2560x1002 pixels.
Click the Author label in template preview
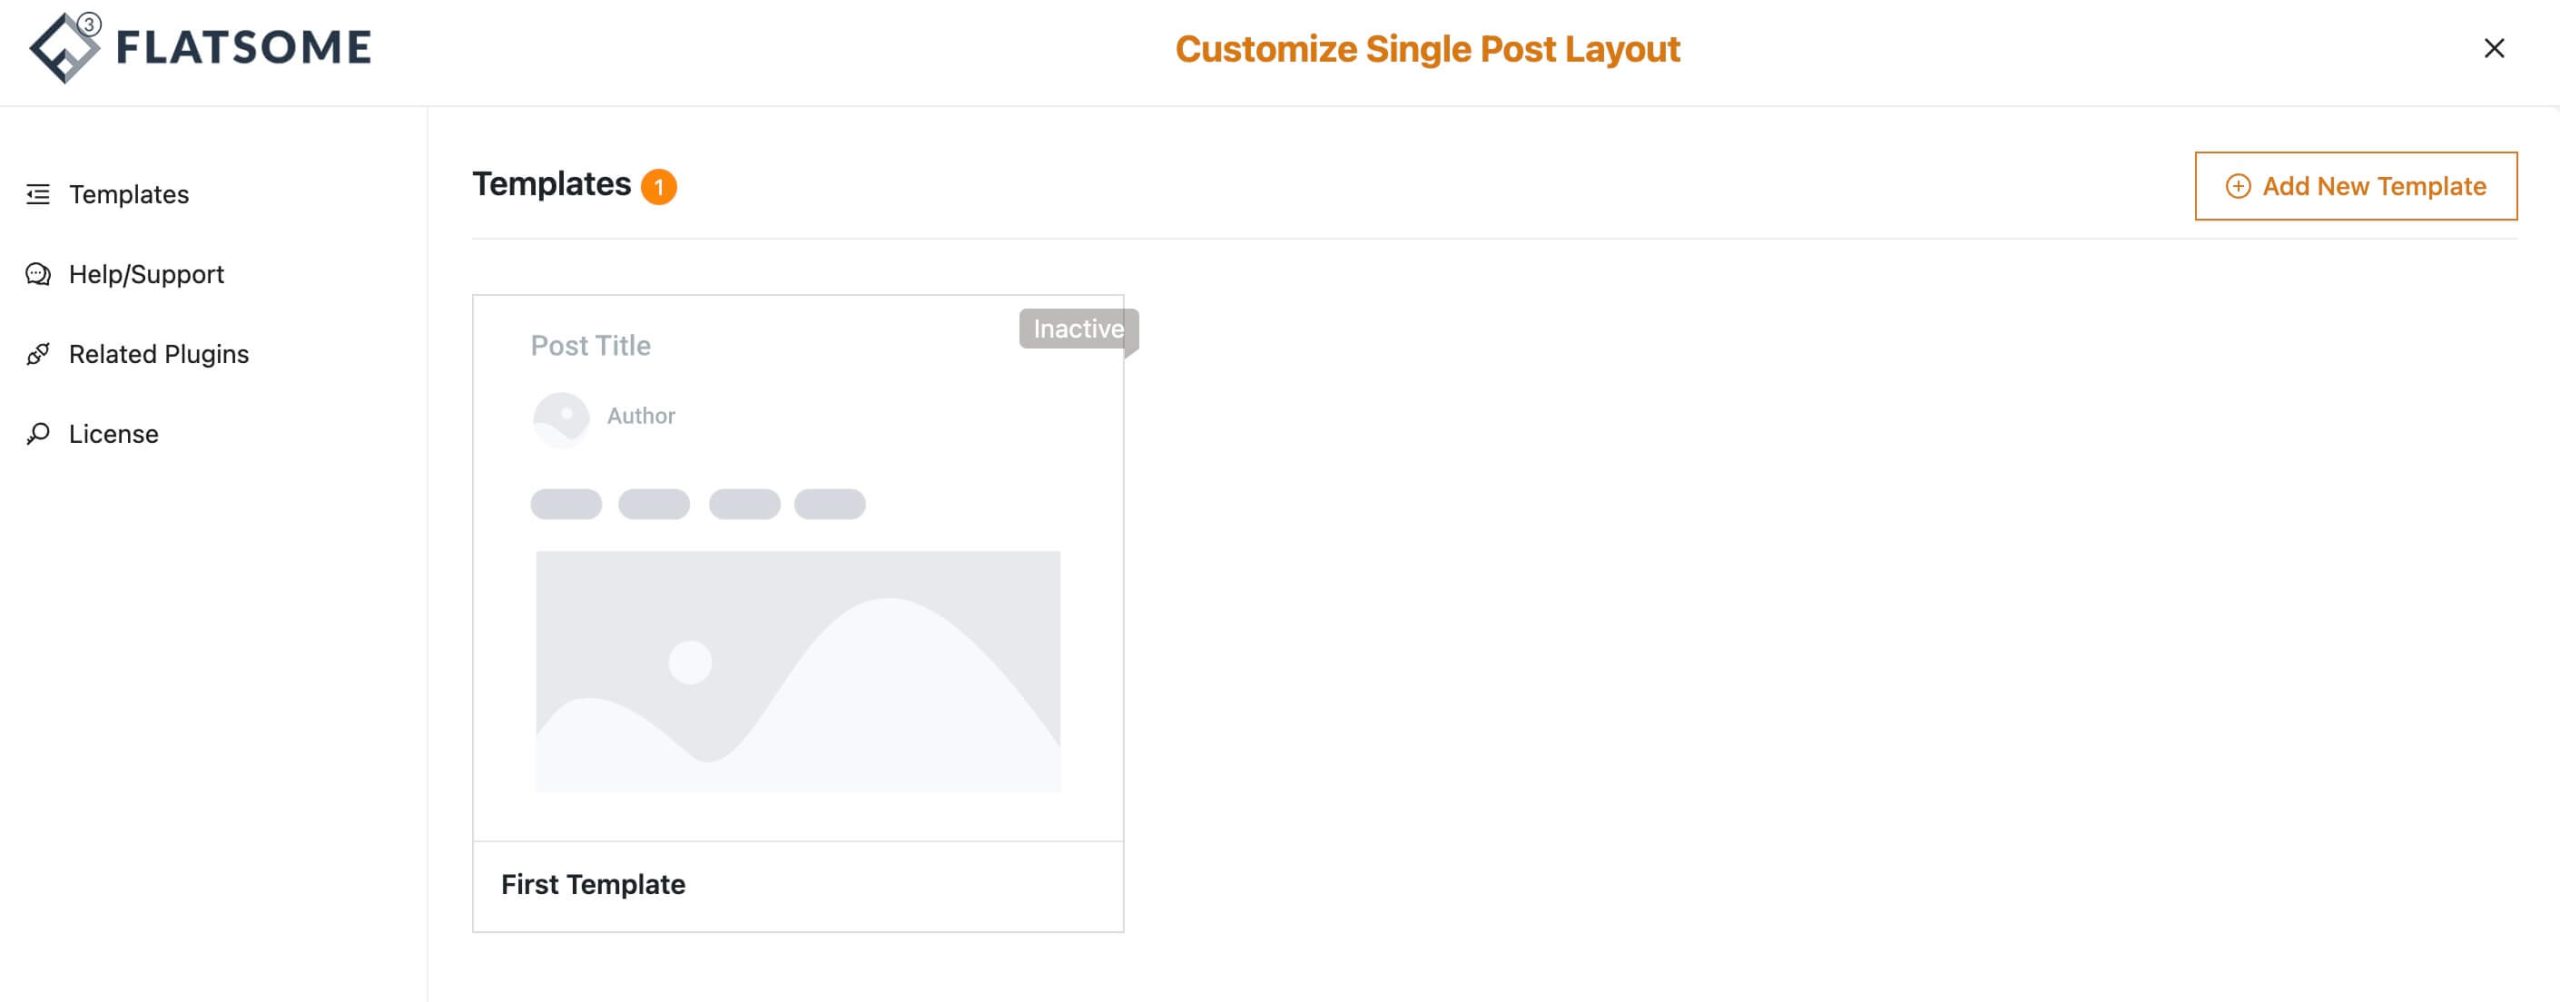(x=641, y=416)
